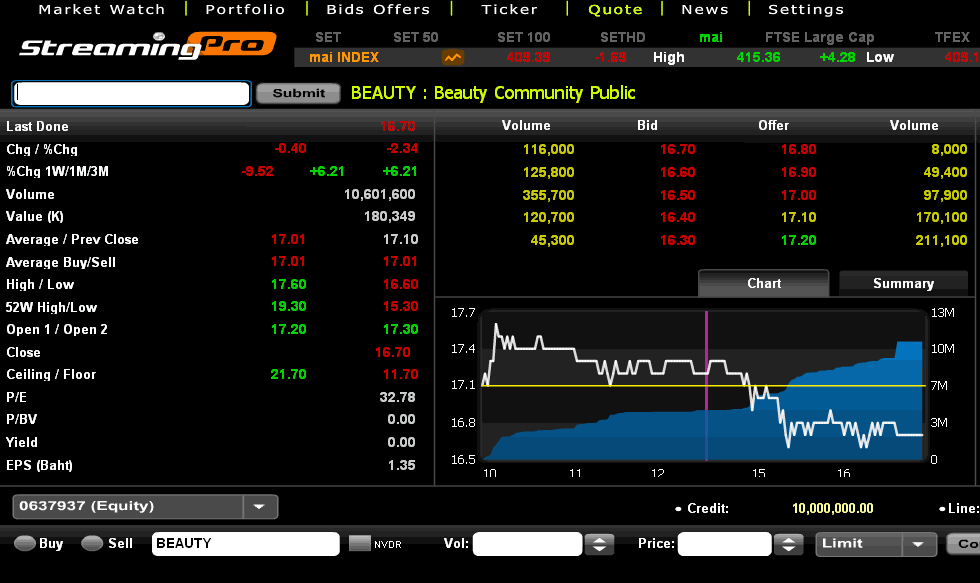Viewport: 980px width, 583px height.
Task: Click the Vol input field
Action: [528, 544]
